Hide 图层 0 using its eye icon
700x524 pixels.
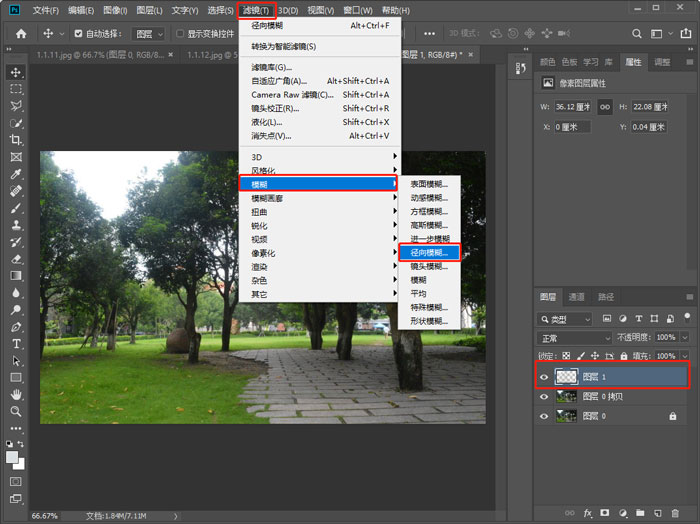click(544, 416)
